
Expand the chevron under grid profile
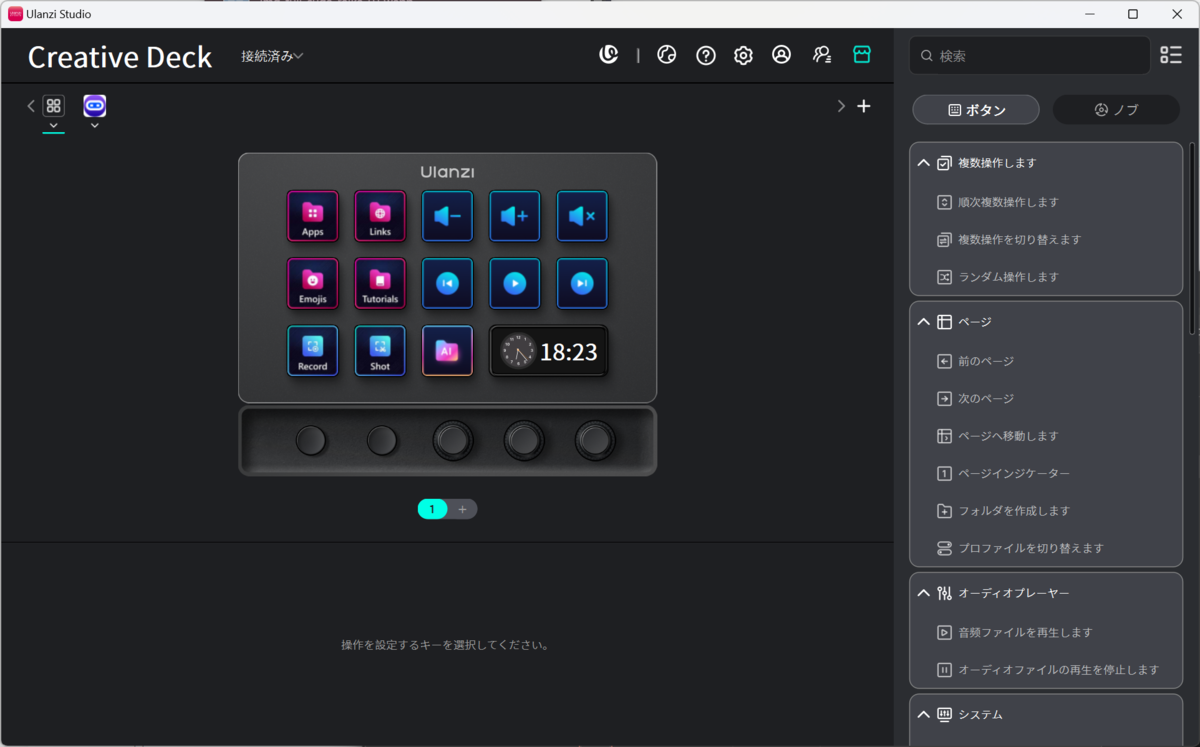tap(54, 126)
